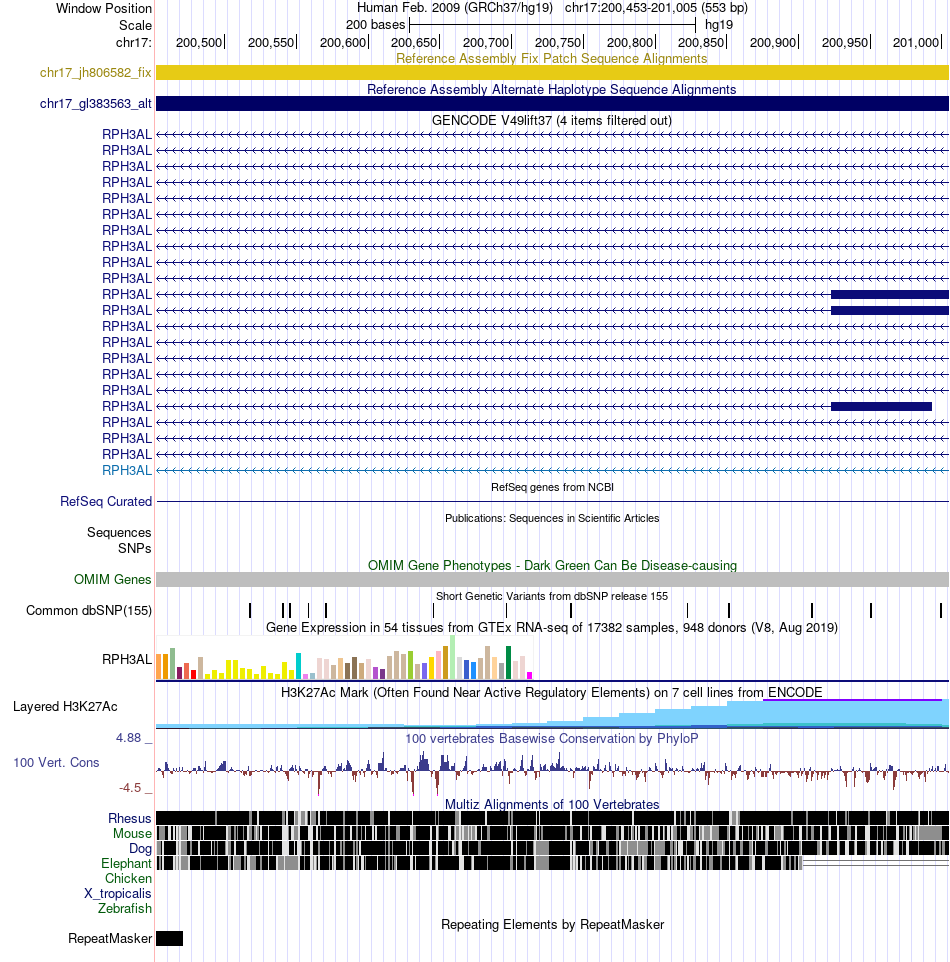
Task: Select the light-blue RPH3AL transcript label
Action: (x=126, y=470)
